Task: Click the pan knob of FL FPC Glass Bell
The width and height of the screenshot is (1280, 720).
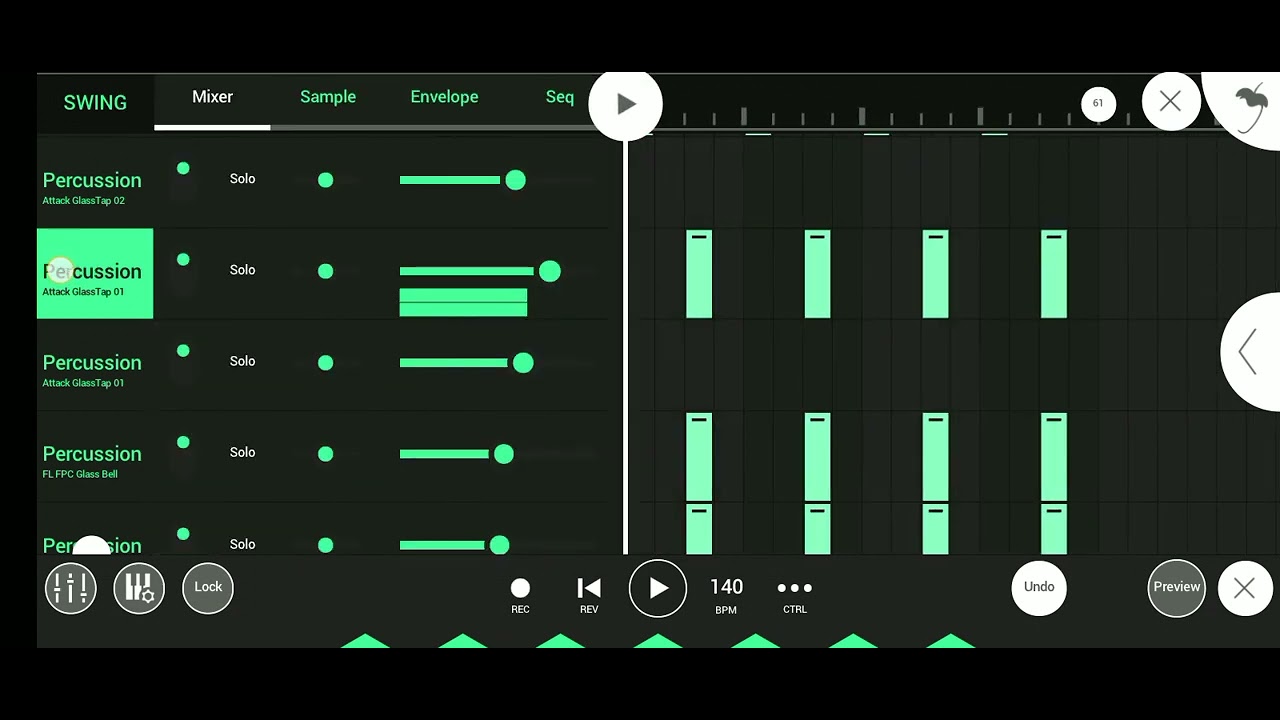Action: click(325, 454)
